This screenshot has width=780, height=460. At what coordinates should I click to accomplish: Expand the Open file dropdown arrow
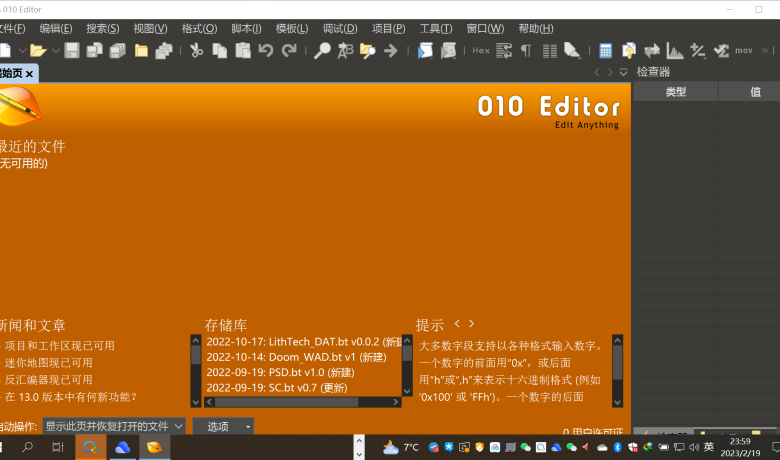click(55, 50)
